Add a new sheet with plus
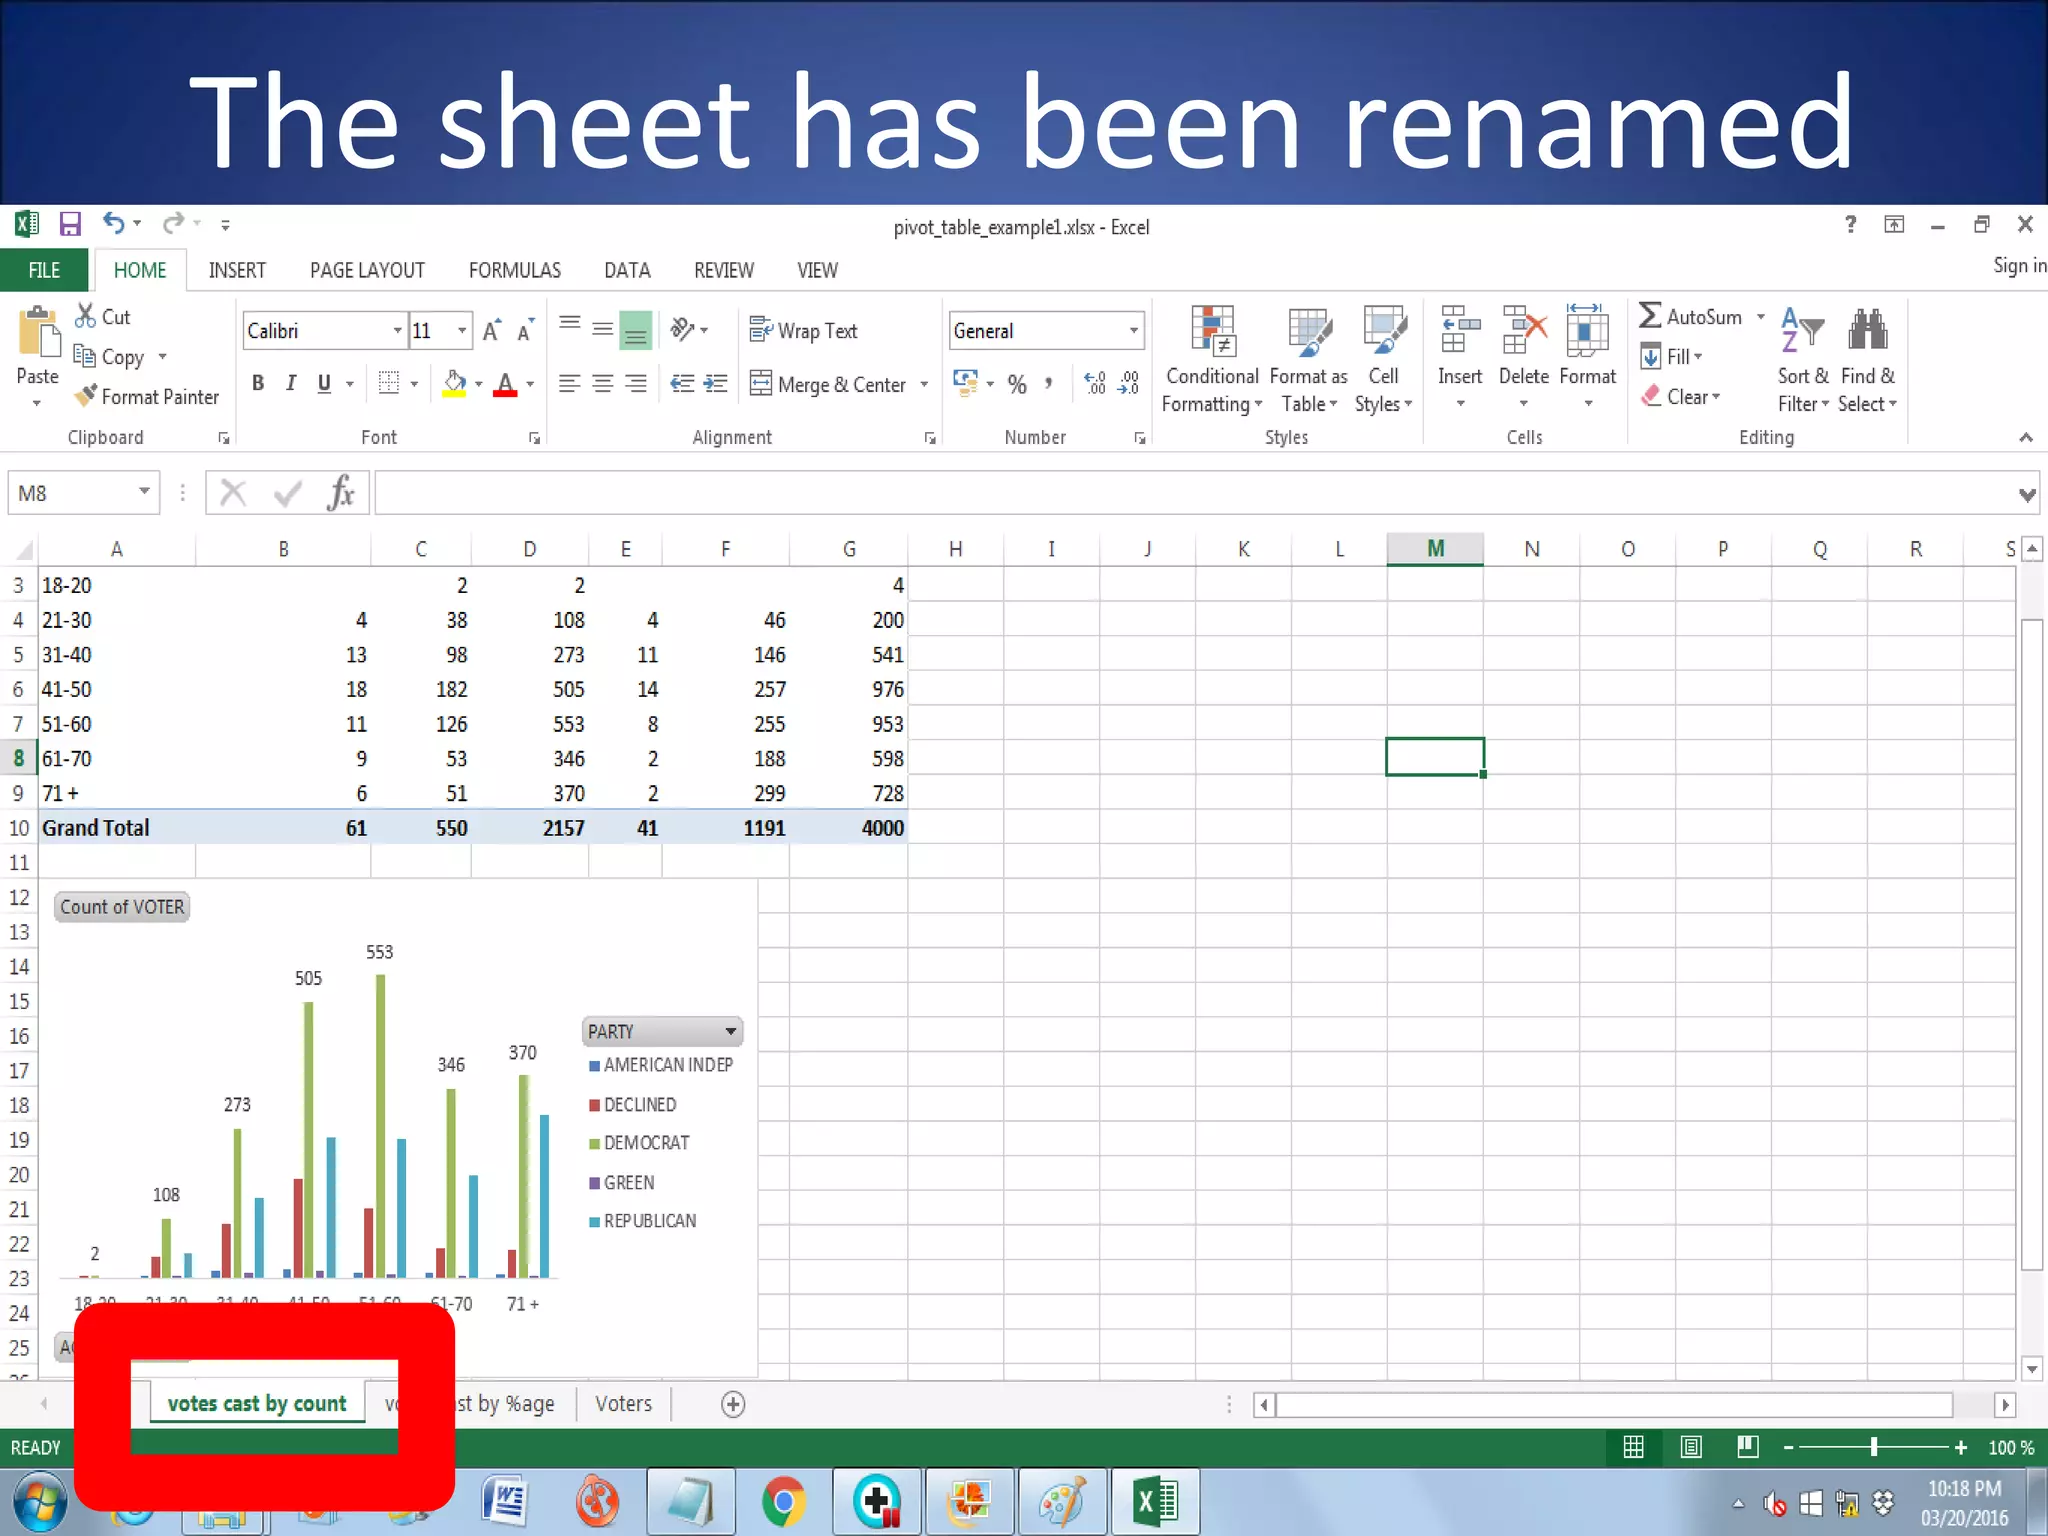Viewport: 2048px width, 1536px height. pos(733,1404)
